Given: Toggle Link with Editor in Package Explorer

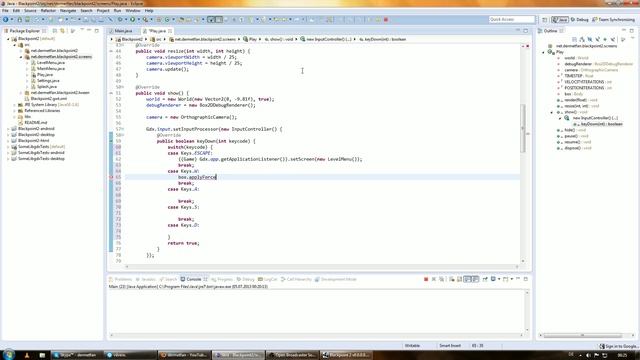Looking at the screenshot, I should [62, 31].
